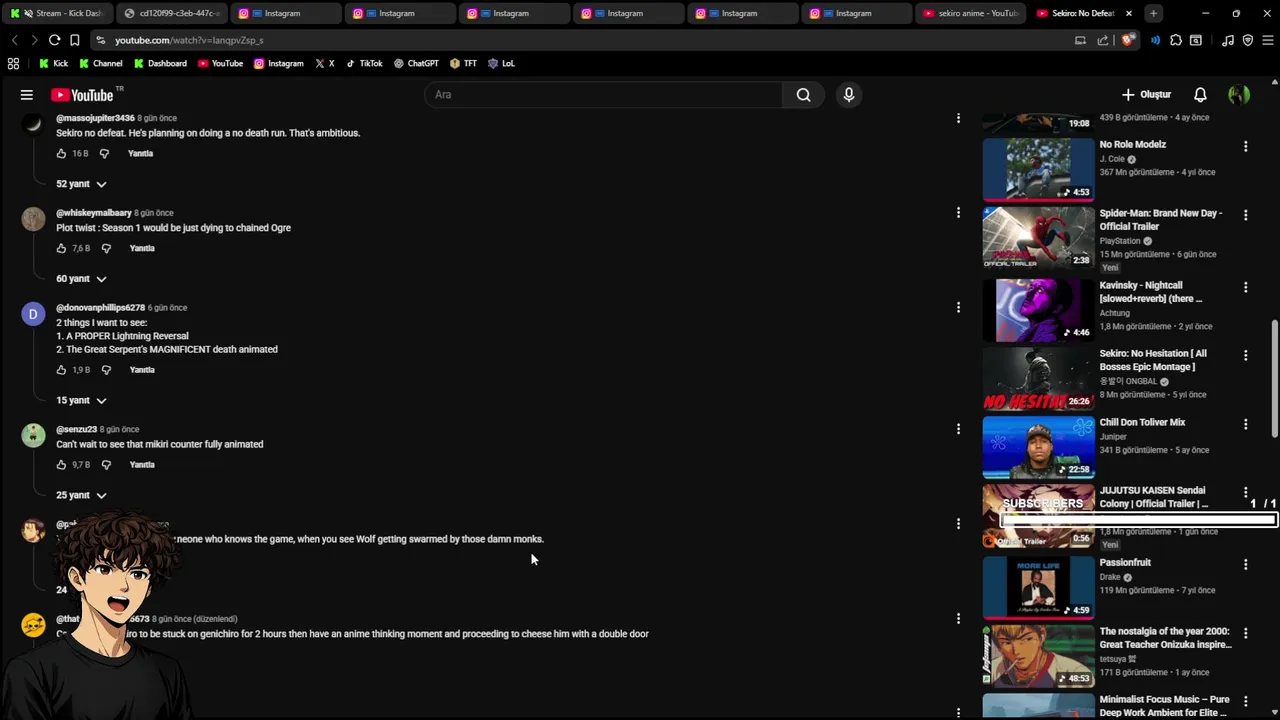Open the Kick bookmark

(x=53, y=63)
